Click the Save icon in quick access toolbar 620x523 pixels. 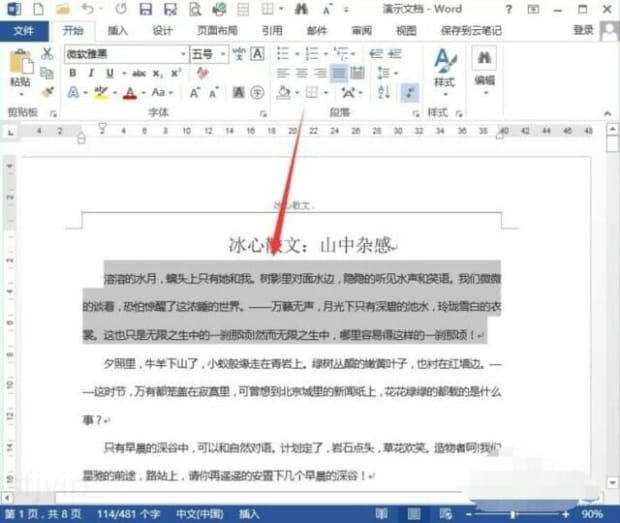pyautogui.click(x=146, y=9)
